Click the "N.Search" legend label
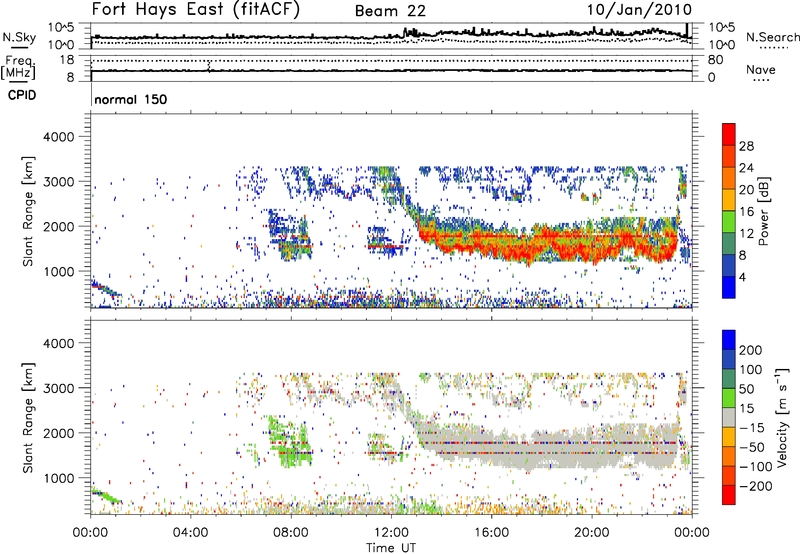The width and height of the screenshot is (800, 554). pos(772,37)
